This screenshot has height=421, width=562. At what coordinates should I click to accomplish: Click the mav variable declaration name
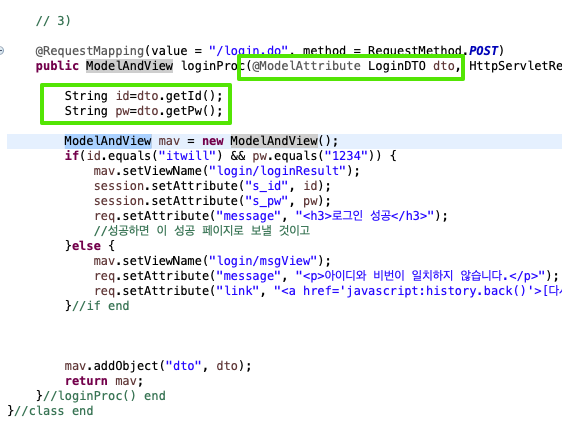(169, 141)
